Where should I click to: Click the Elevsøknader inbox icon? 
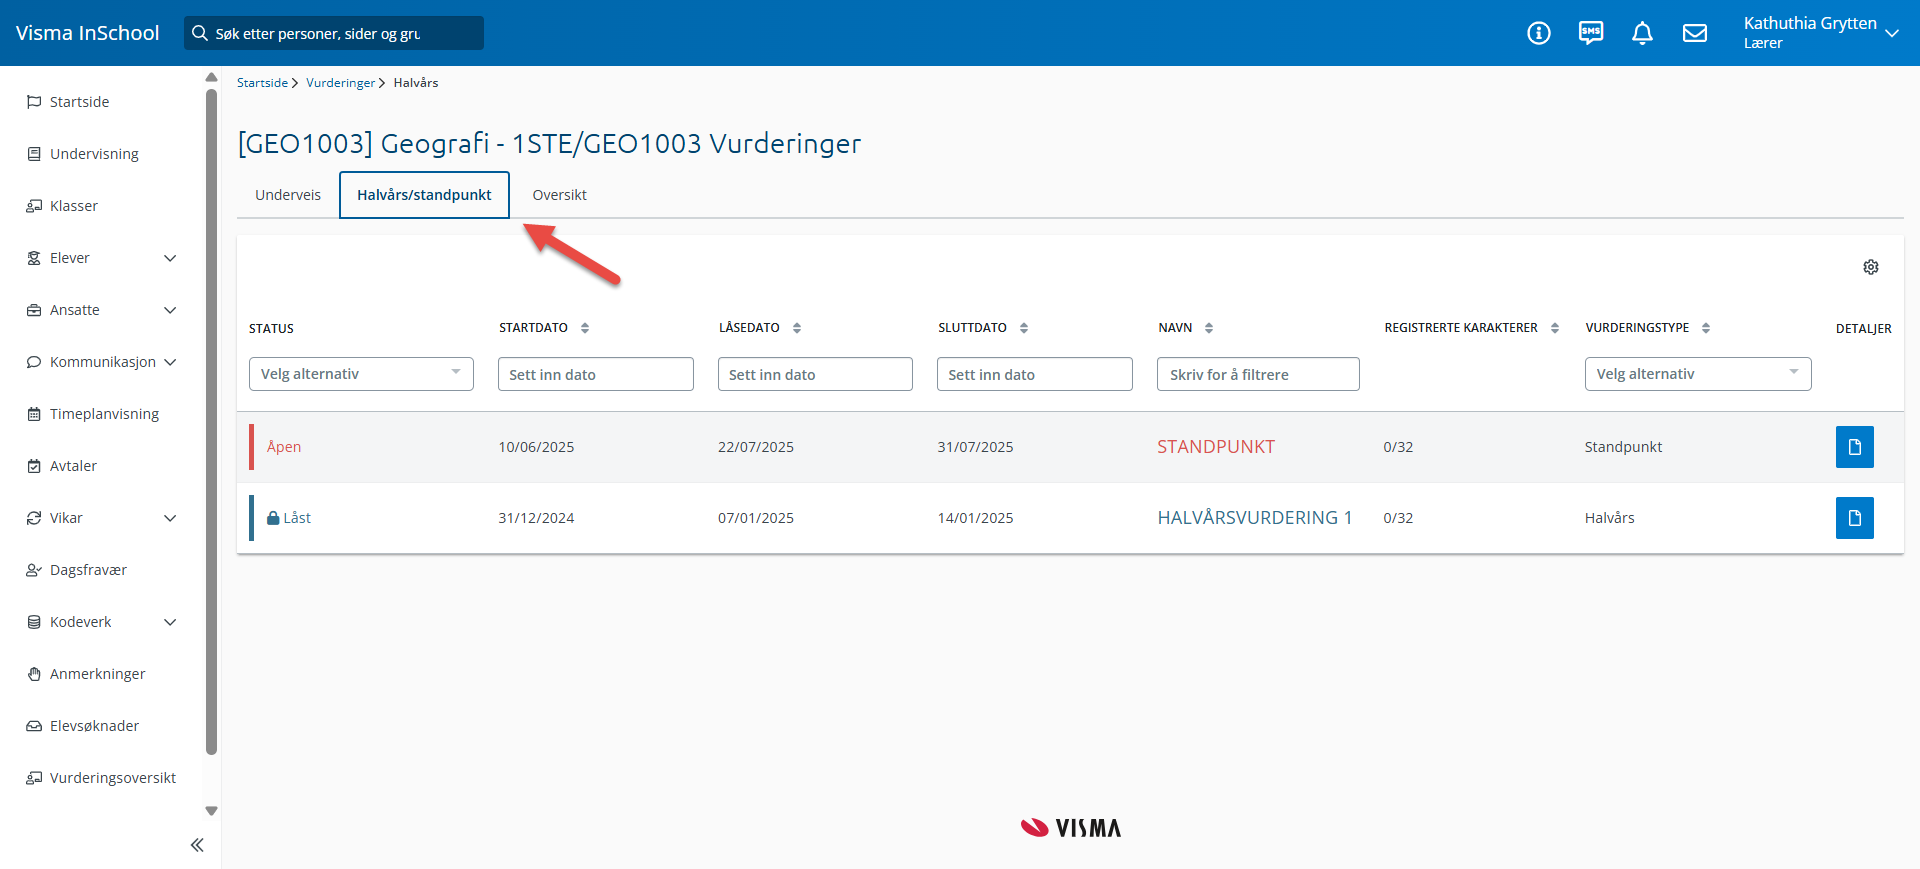coord(34,726)
